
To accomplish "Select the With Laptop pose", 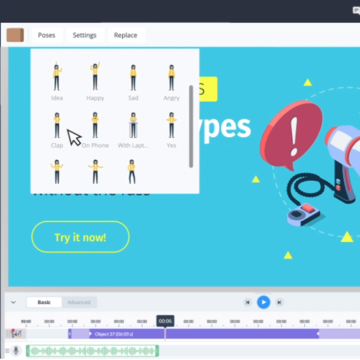I will click(133, 129).
